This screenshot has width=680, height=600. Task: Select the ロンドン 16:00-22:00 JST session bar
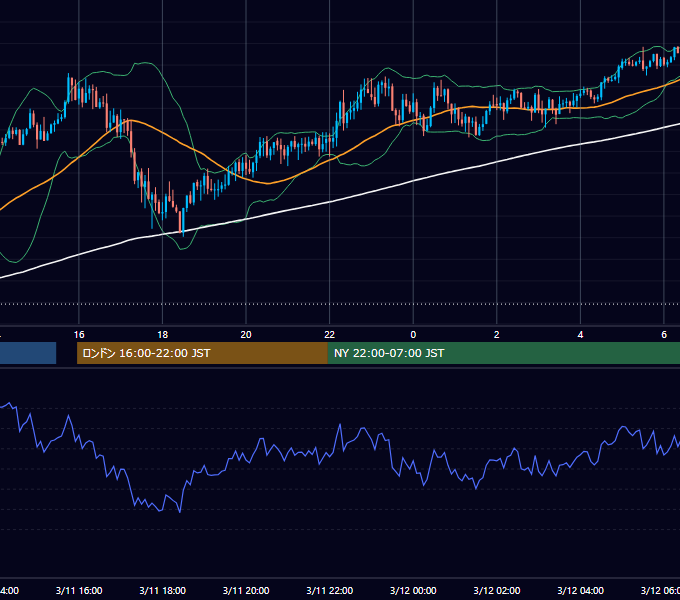pyautogui.click(x=202, y=353)
